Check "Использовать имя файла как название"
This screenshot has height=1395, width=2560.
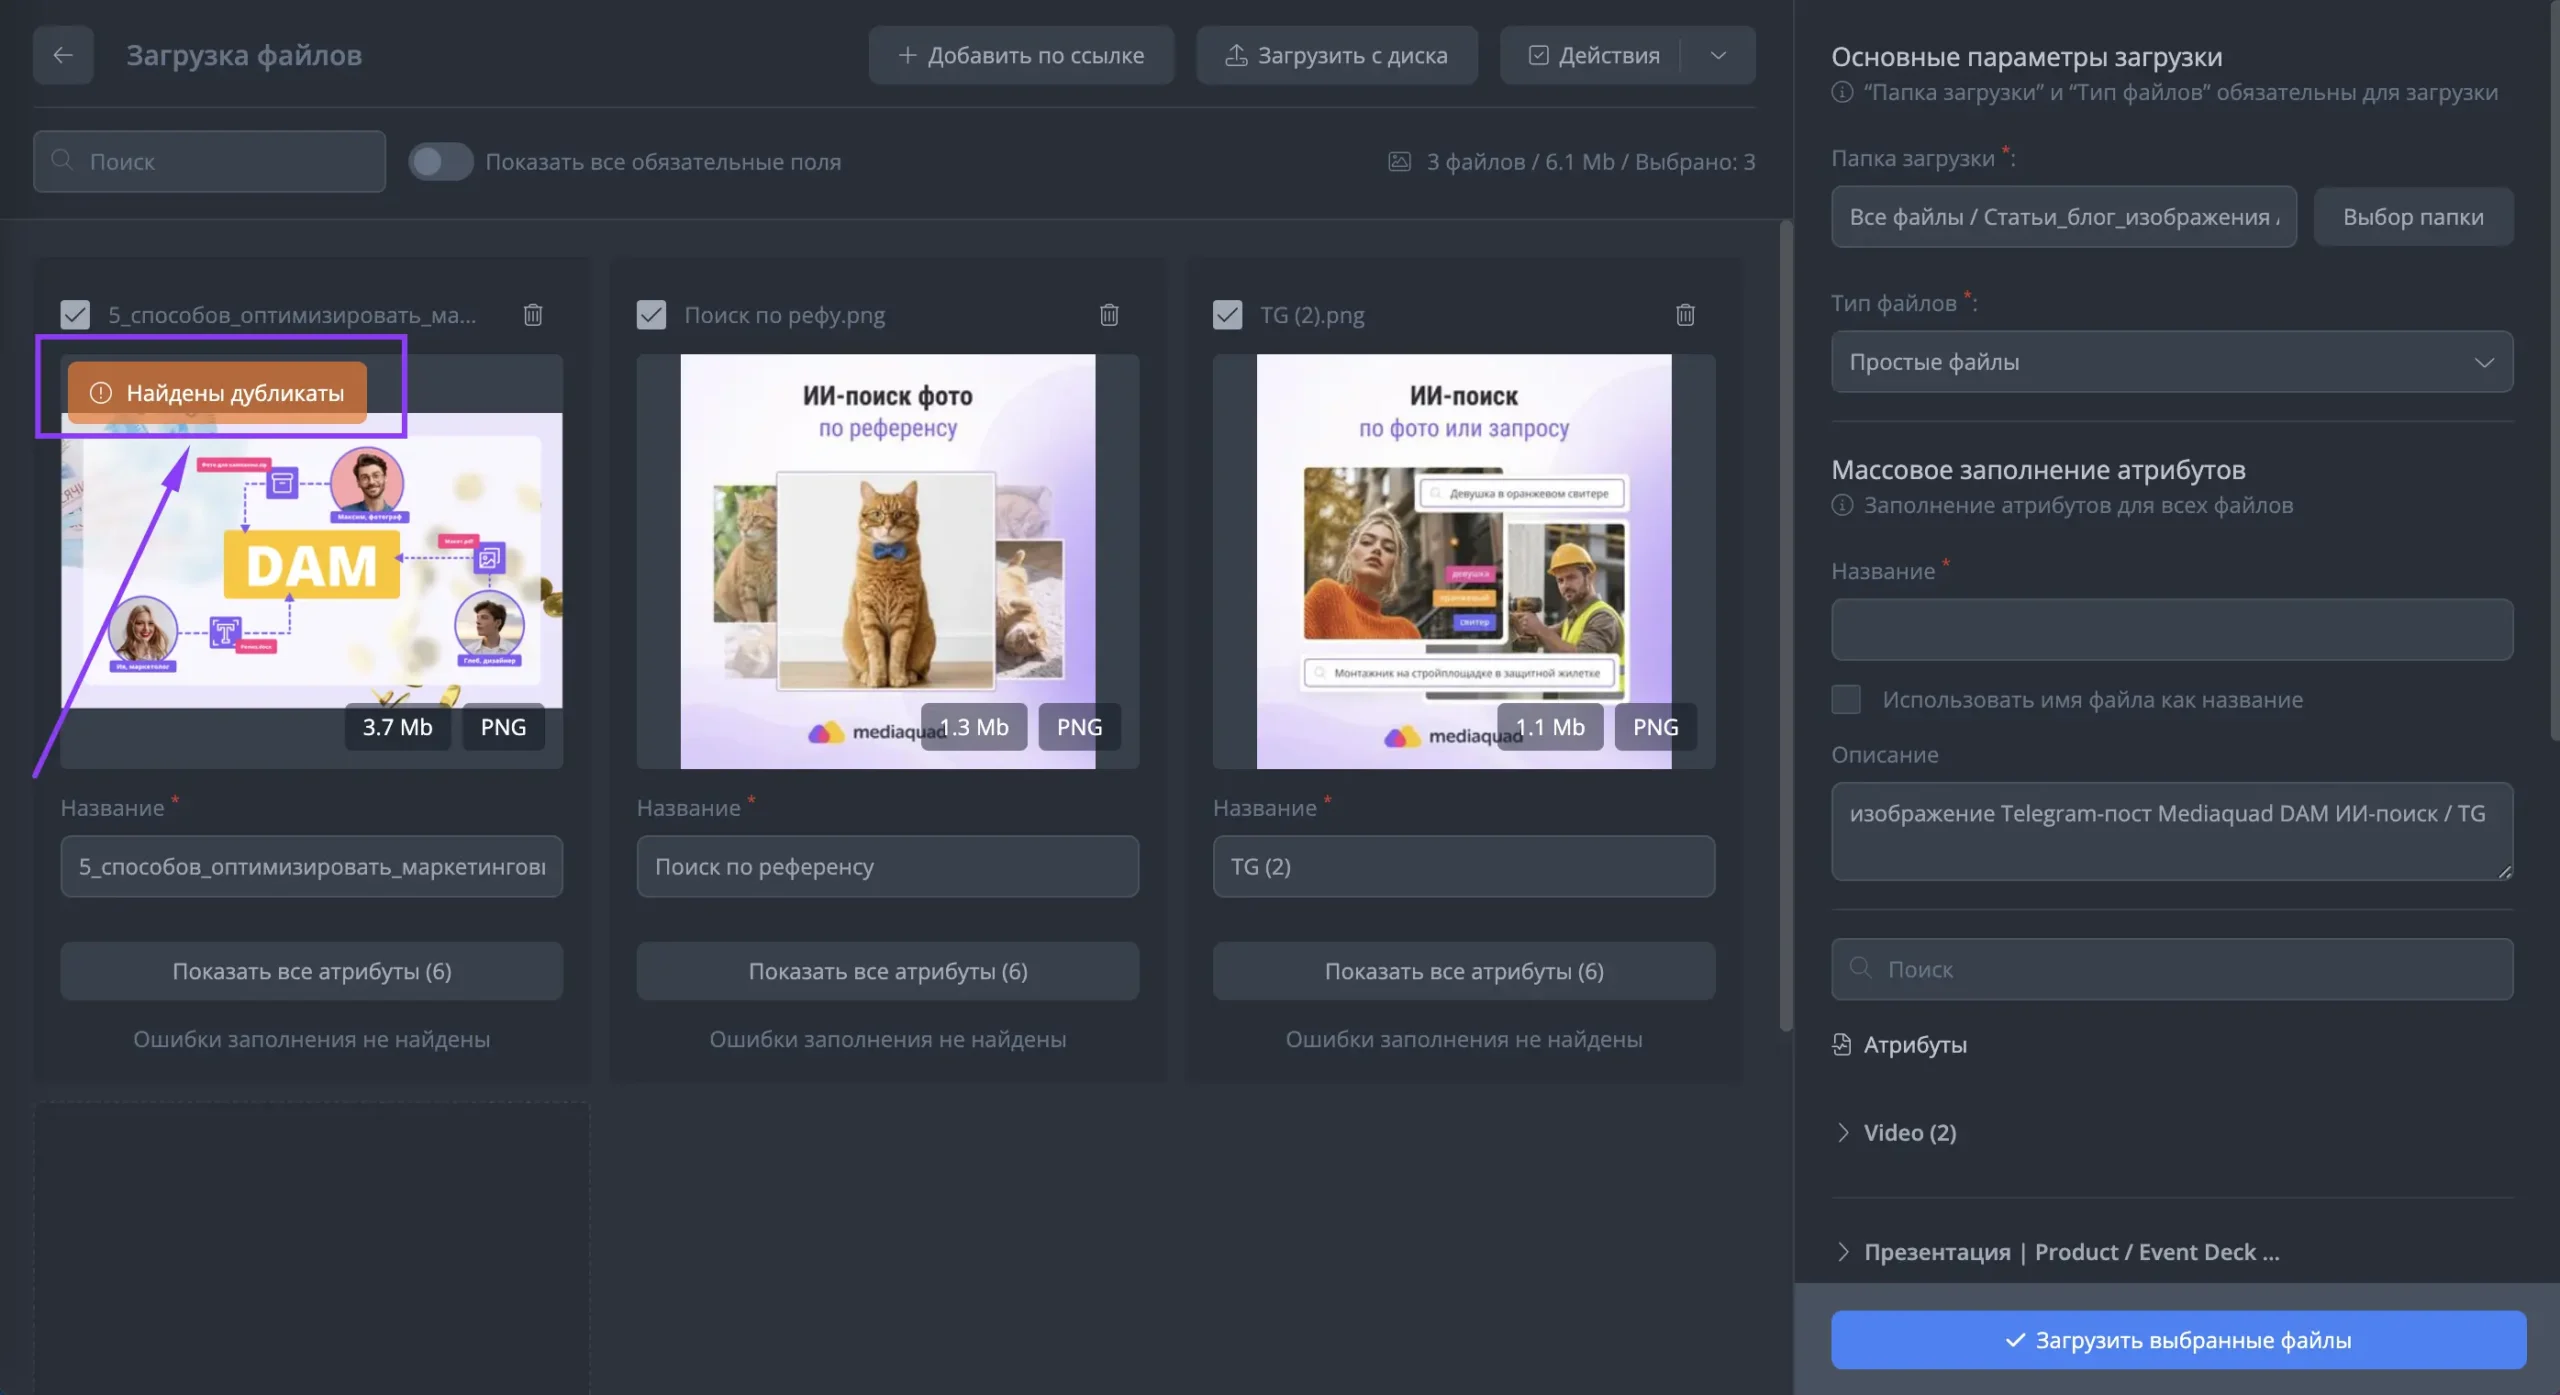click(x=1846, y=699)
